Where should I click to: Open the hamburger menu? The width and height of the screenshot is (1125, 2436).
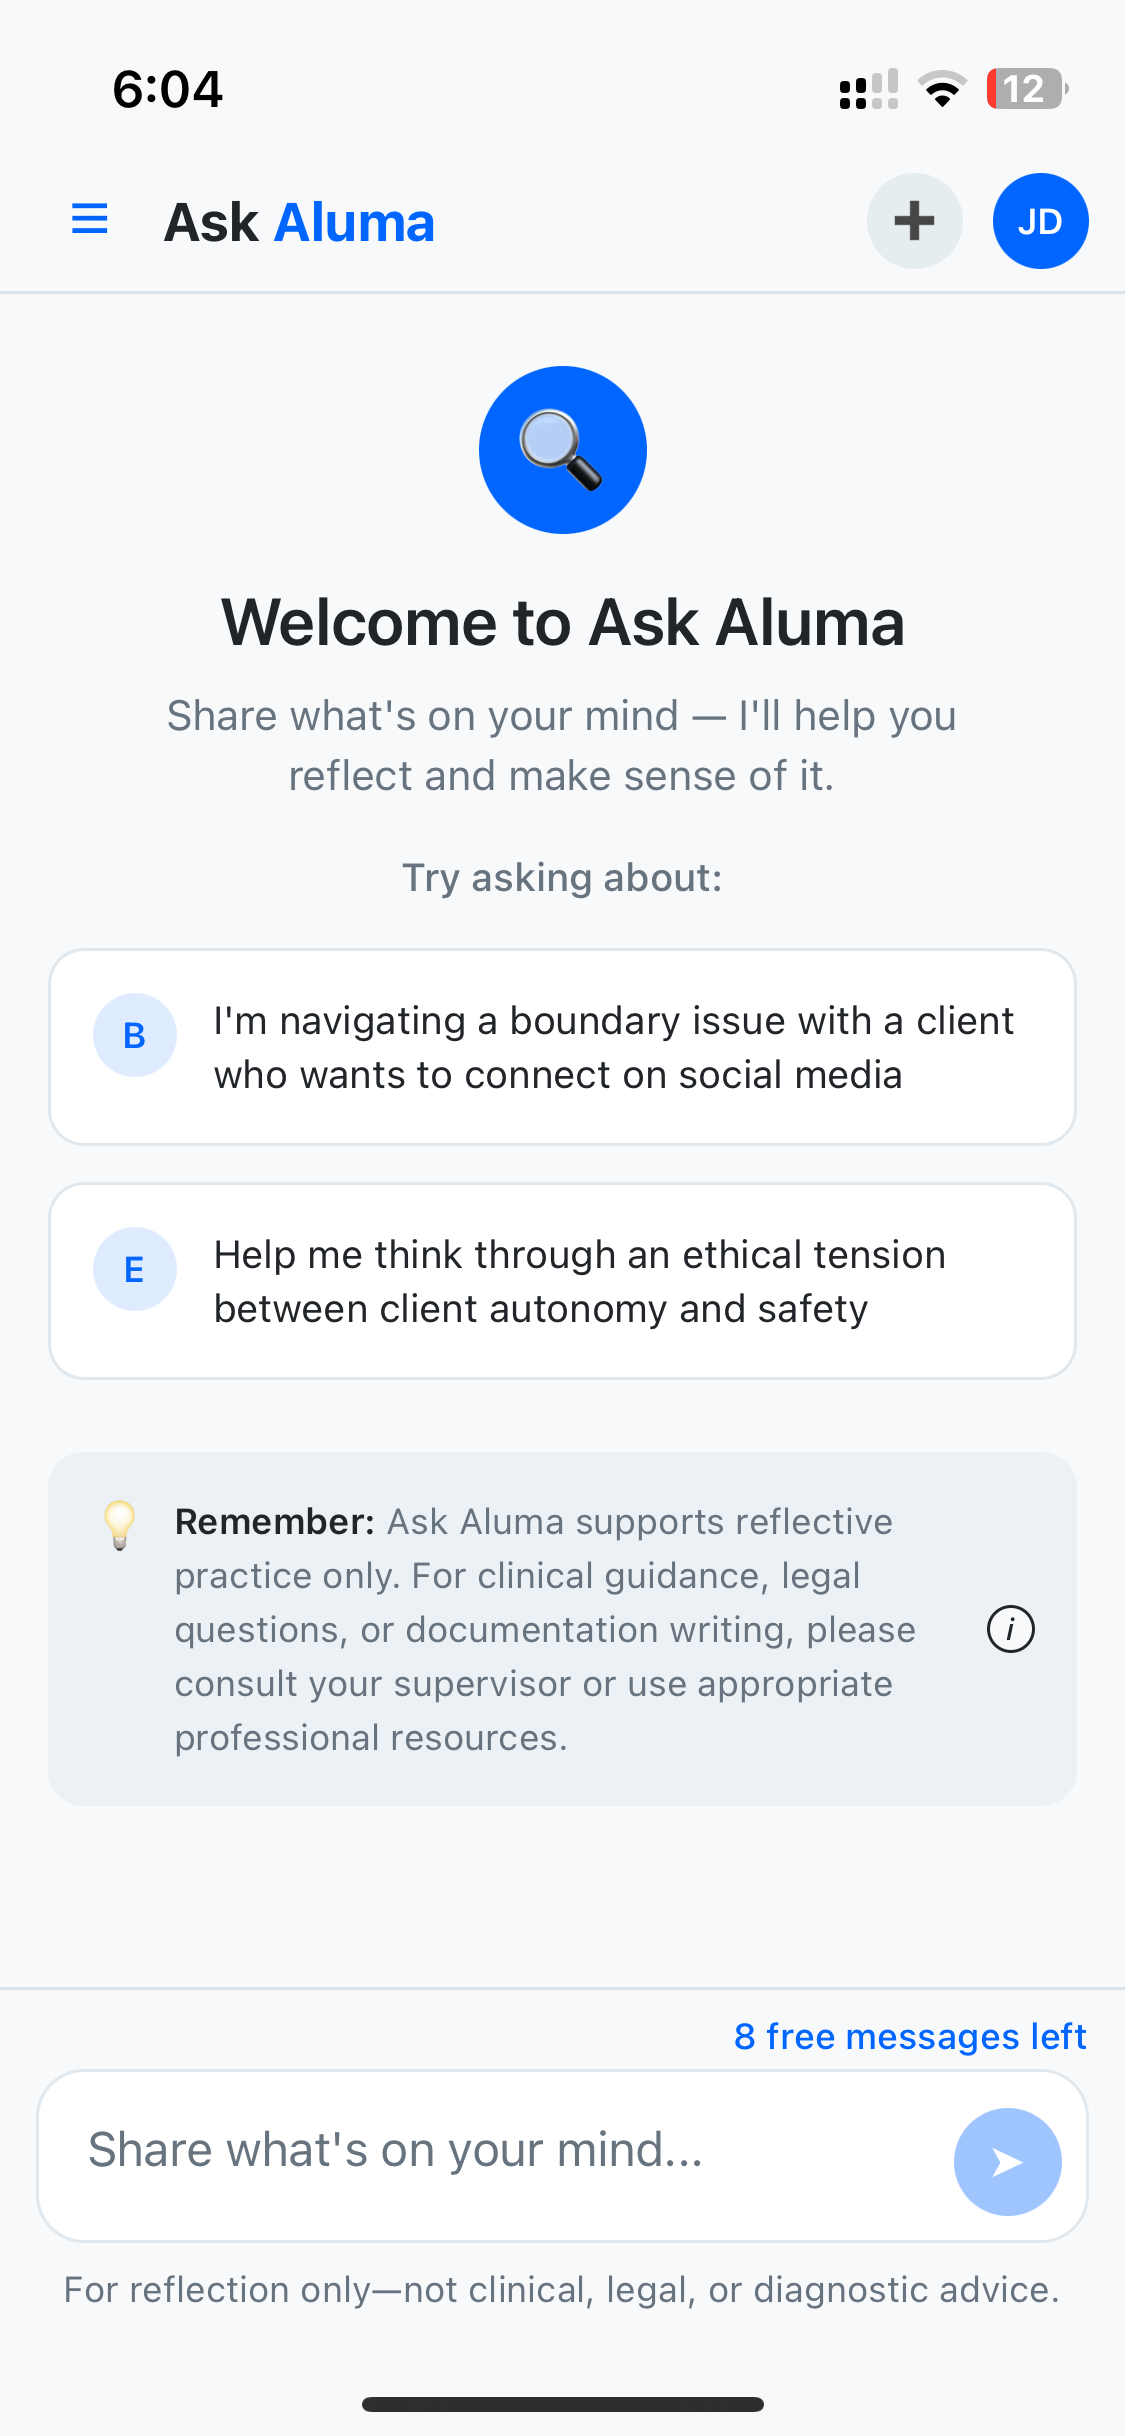90,220
